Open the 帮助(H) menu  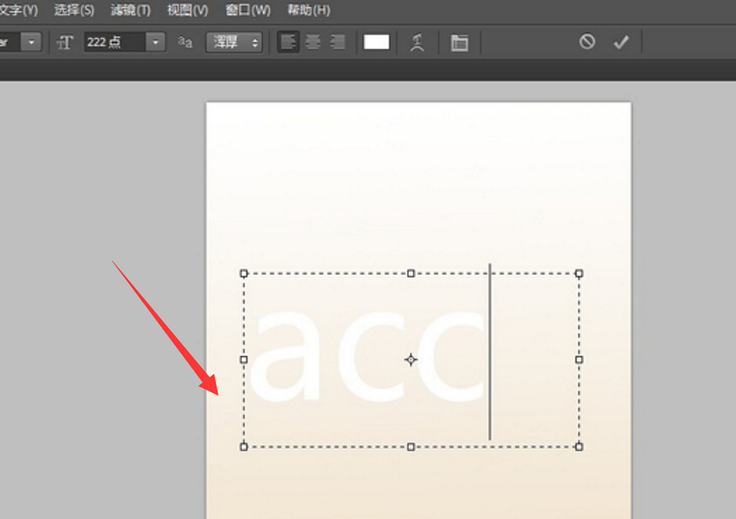point(308,10)
